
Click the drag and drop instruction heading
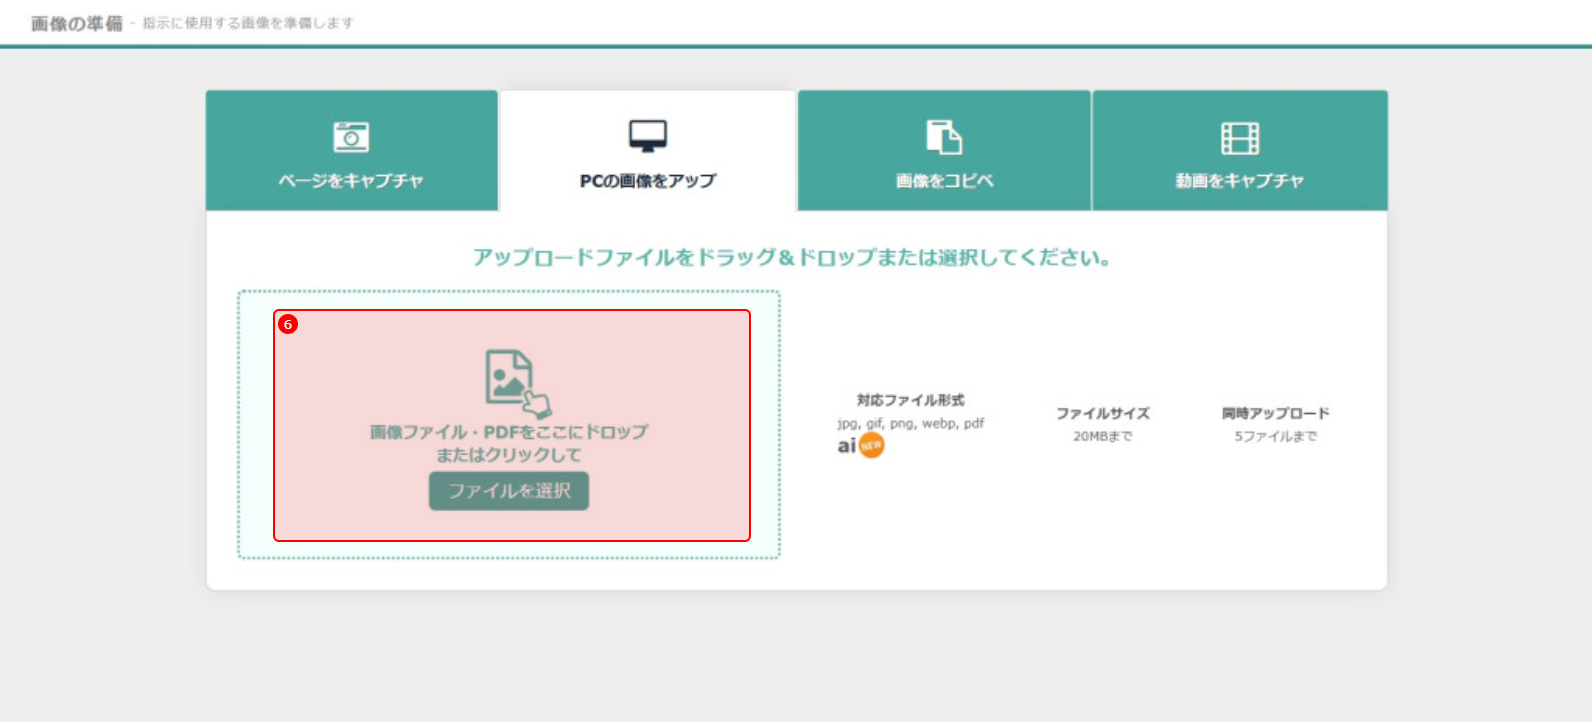pyautogui.click(x=792, y=258)
